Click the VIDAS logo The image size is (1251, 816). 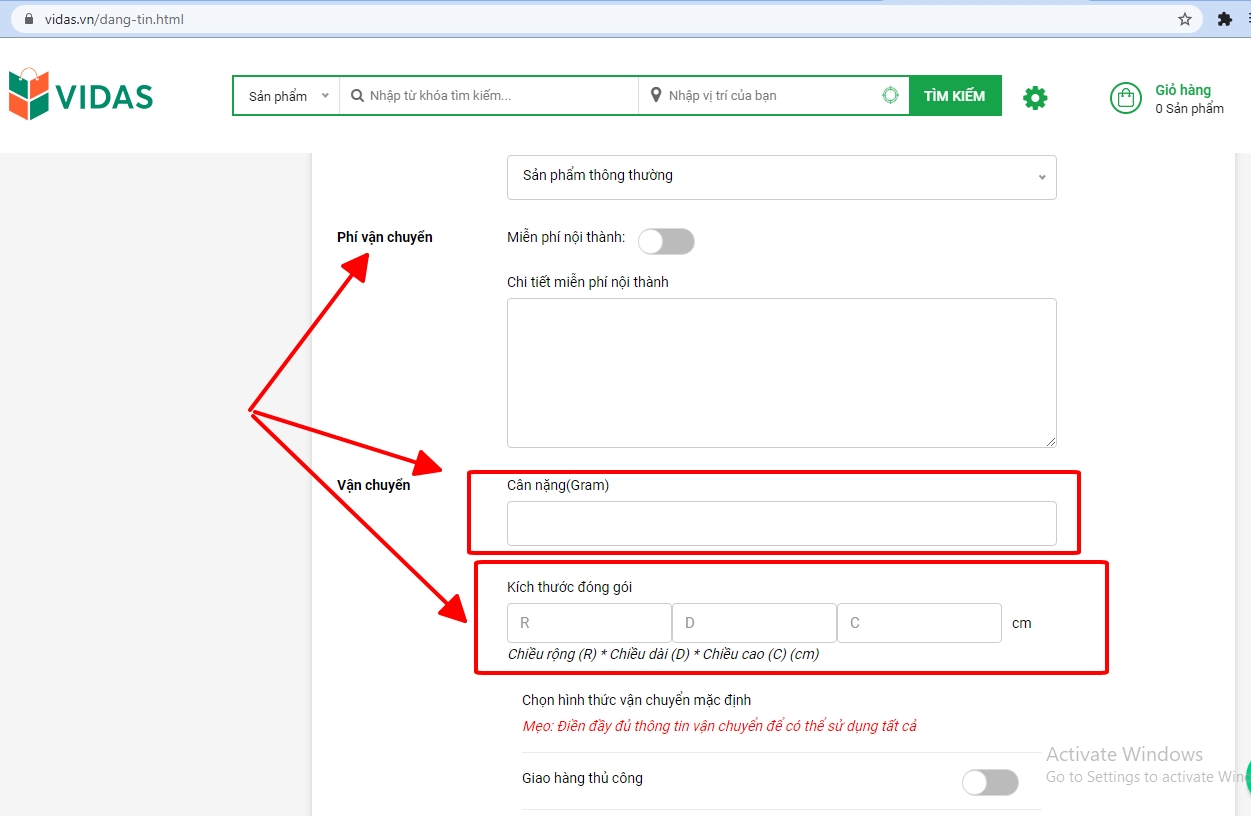[81, 96]
